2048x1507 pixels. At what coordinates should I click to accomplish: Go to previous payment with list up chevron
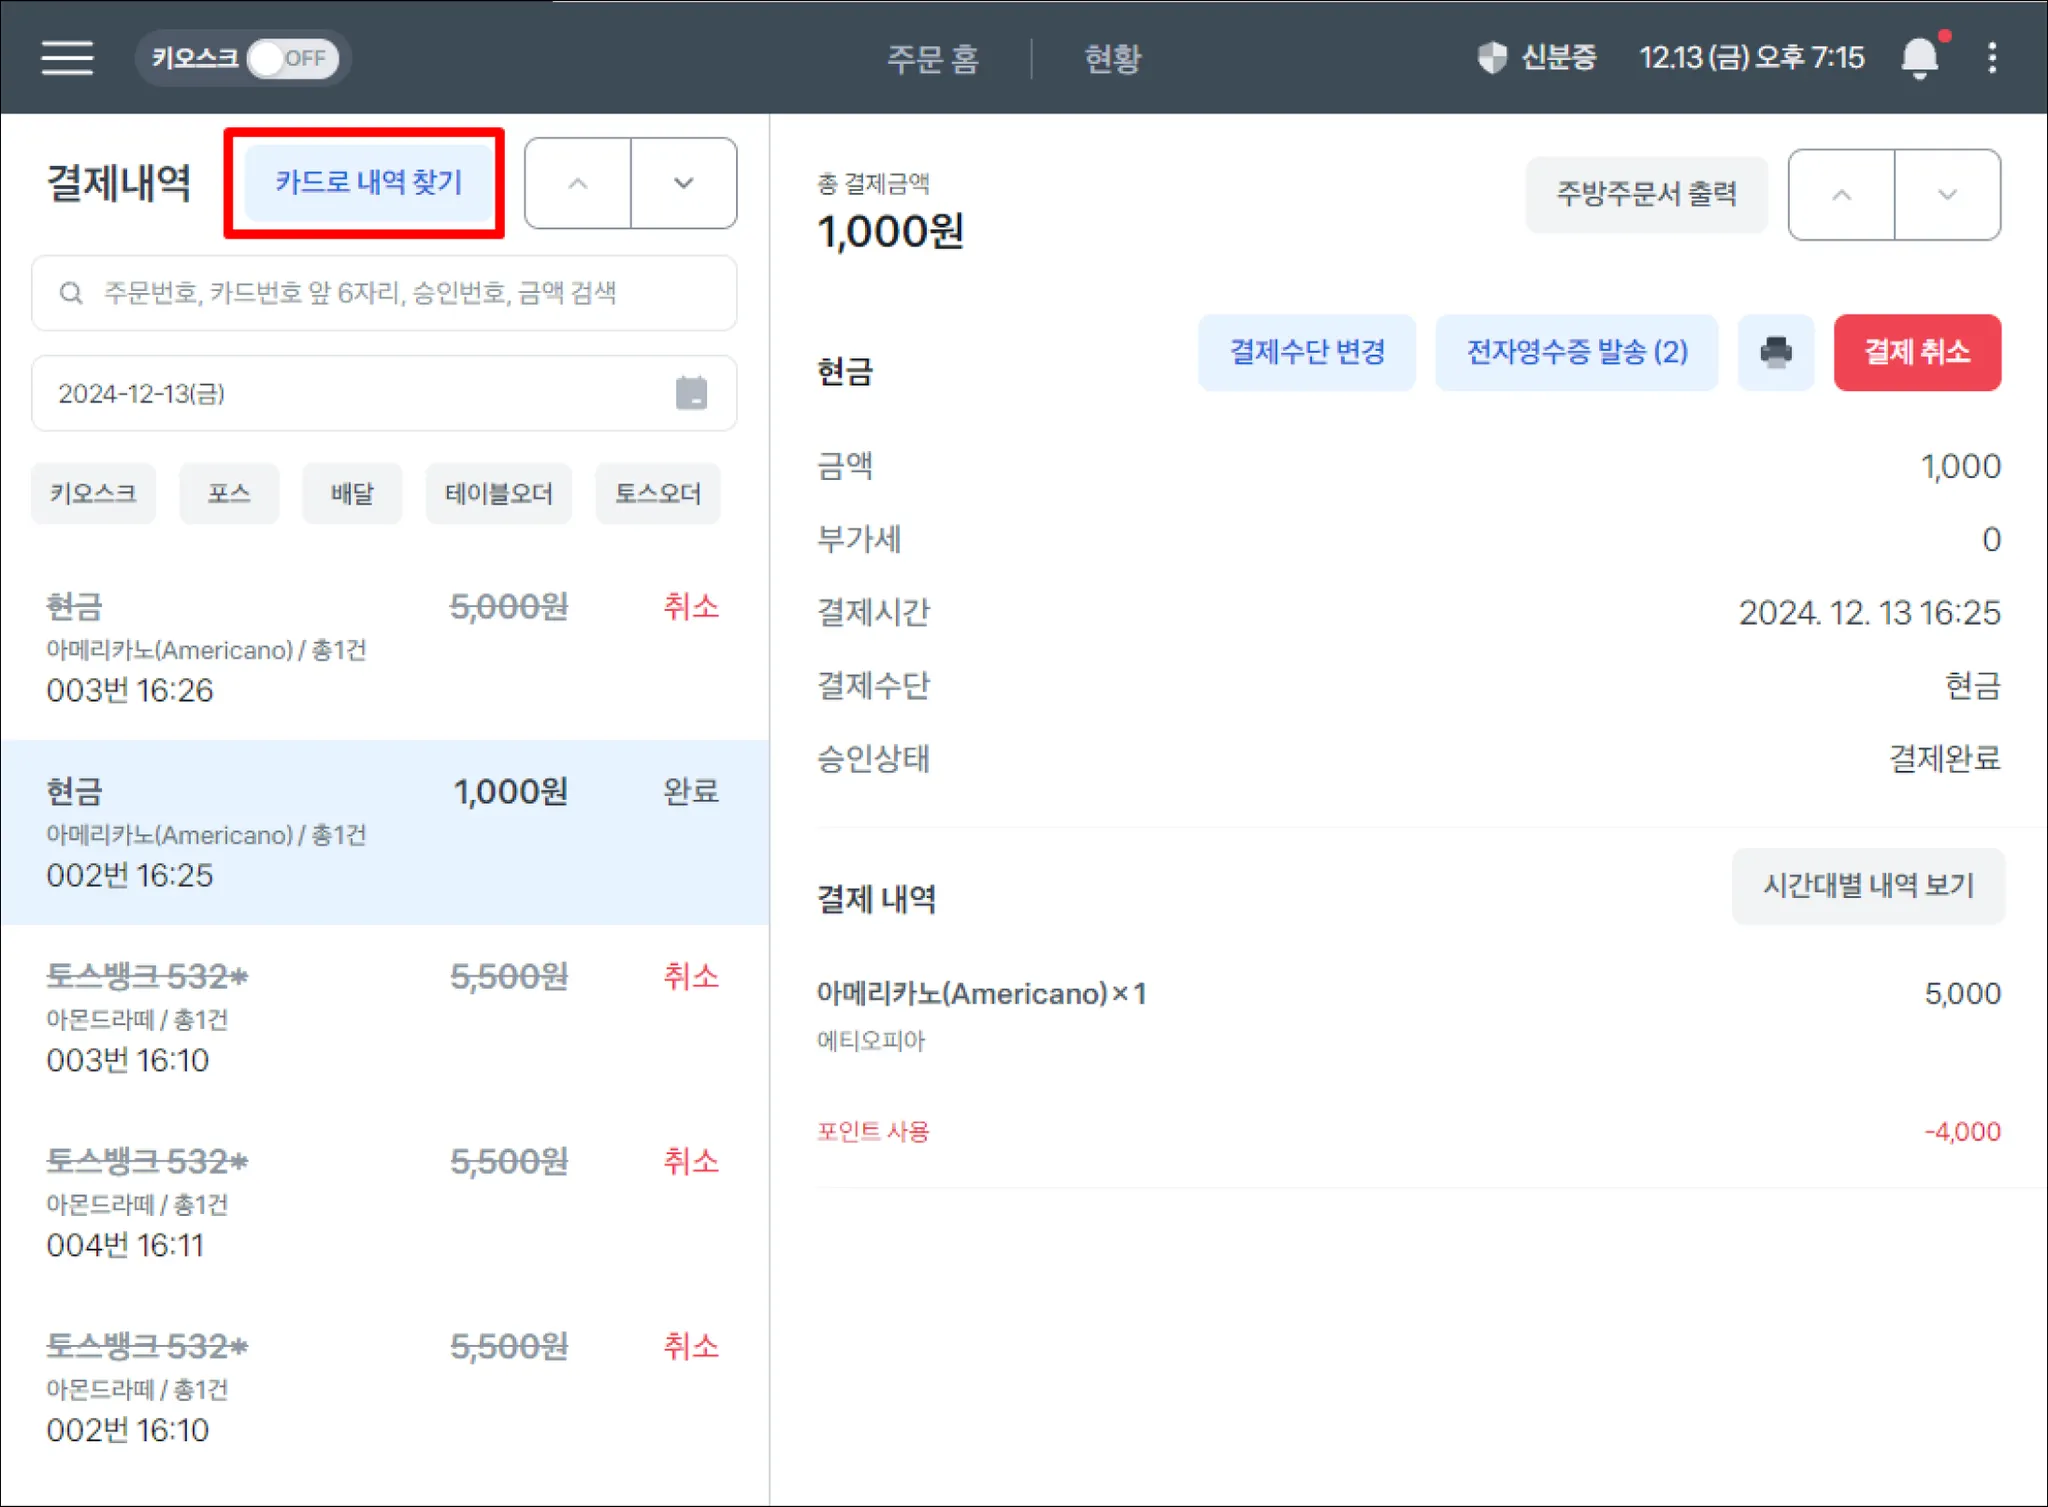[x=578, y=183]
